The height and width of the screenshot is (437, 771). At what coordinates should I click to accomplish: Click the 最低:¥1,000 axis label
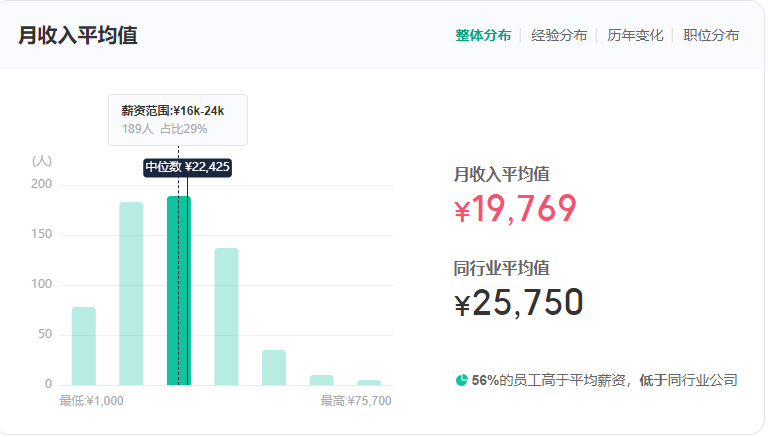92,403
